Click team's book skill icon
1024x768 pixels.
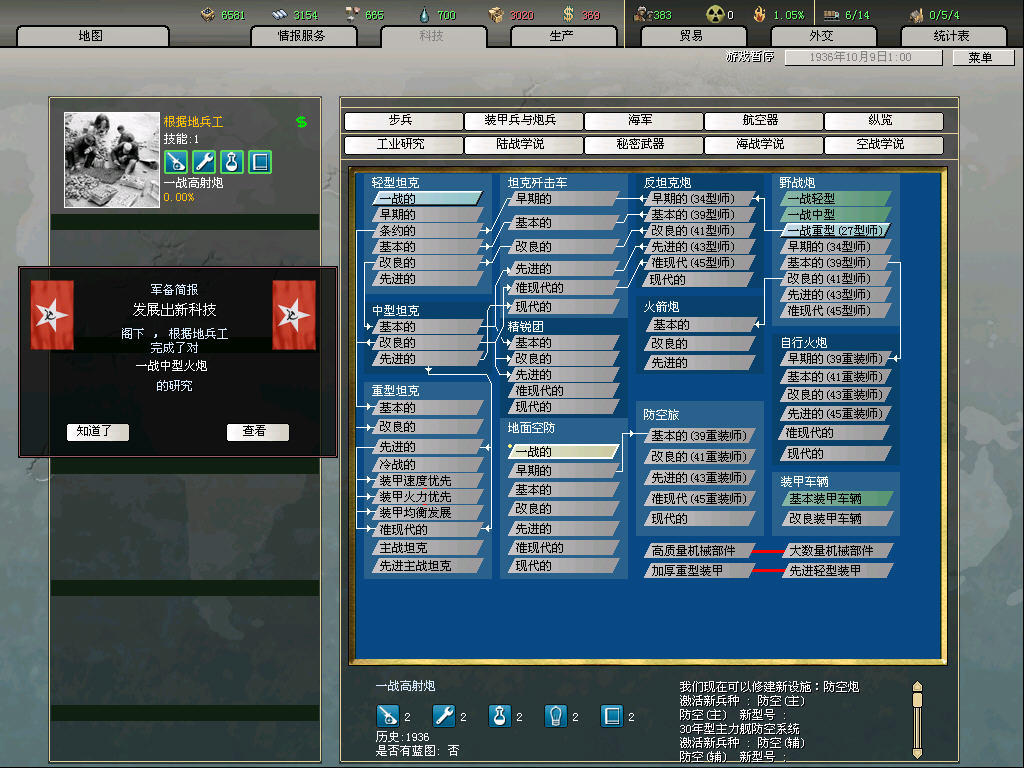[x=260, y=162]
